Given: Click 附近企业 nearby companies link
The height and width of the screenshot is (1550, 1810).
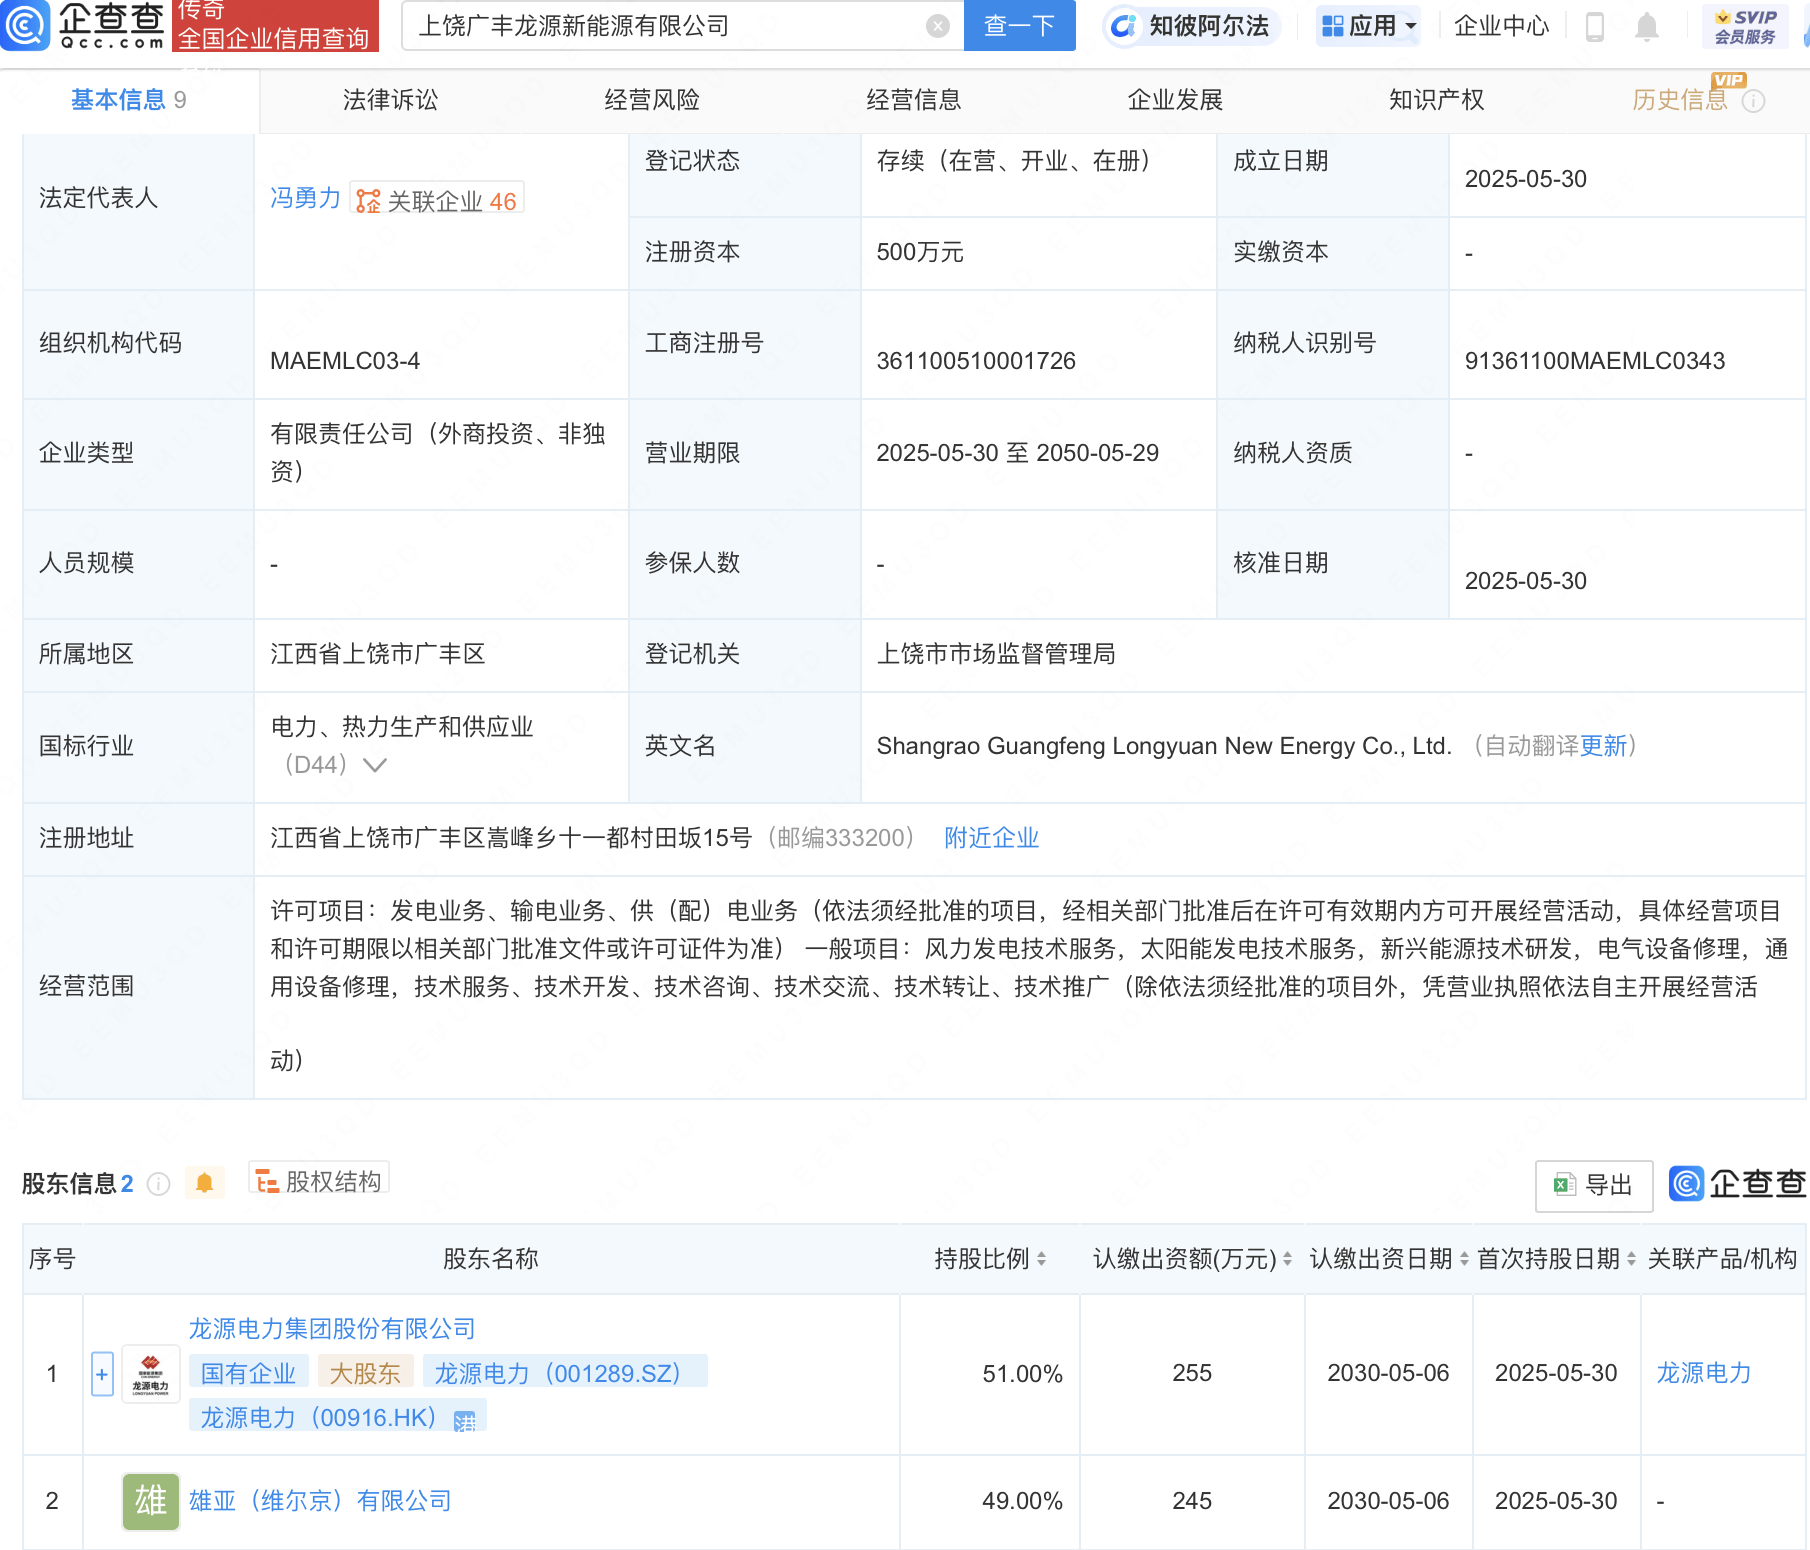Looking at the screenshot, I should pos(992,838).
